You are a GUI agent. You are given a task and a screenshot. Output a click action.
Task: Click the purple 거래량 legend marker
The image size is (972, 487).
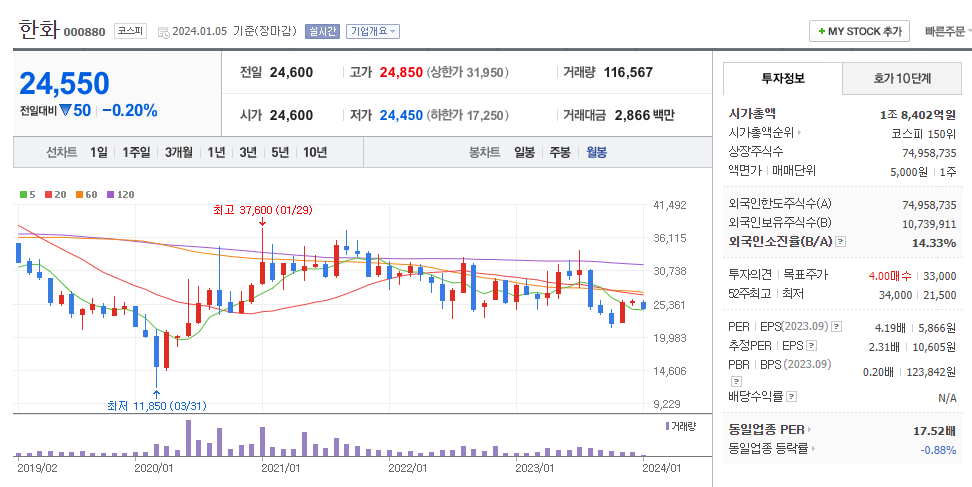point(668,426)
